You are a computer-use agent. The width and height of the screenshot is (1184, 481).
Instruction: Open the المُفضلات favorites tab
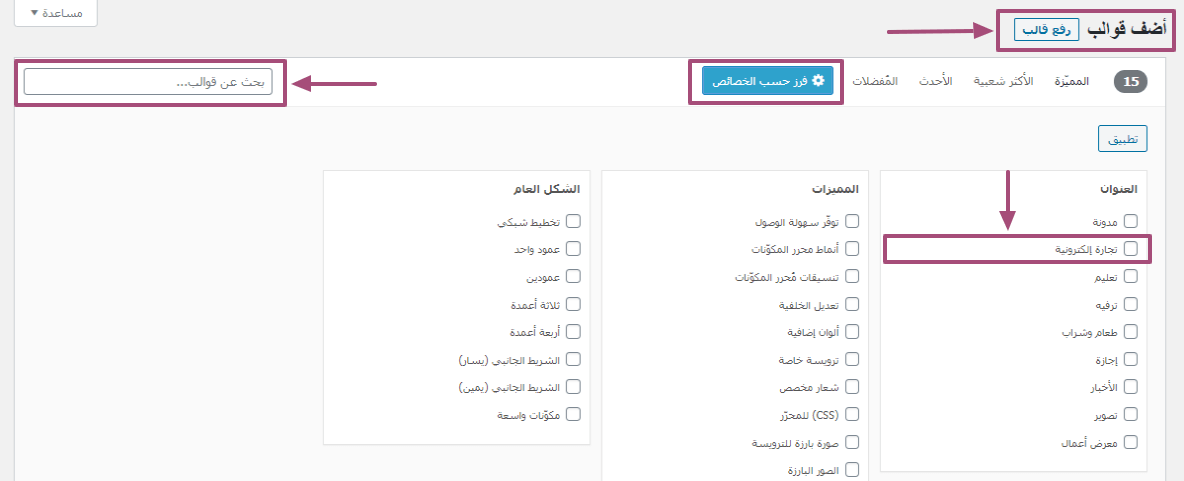pos(875,81)
